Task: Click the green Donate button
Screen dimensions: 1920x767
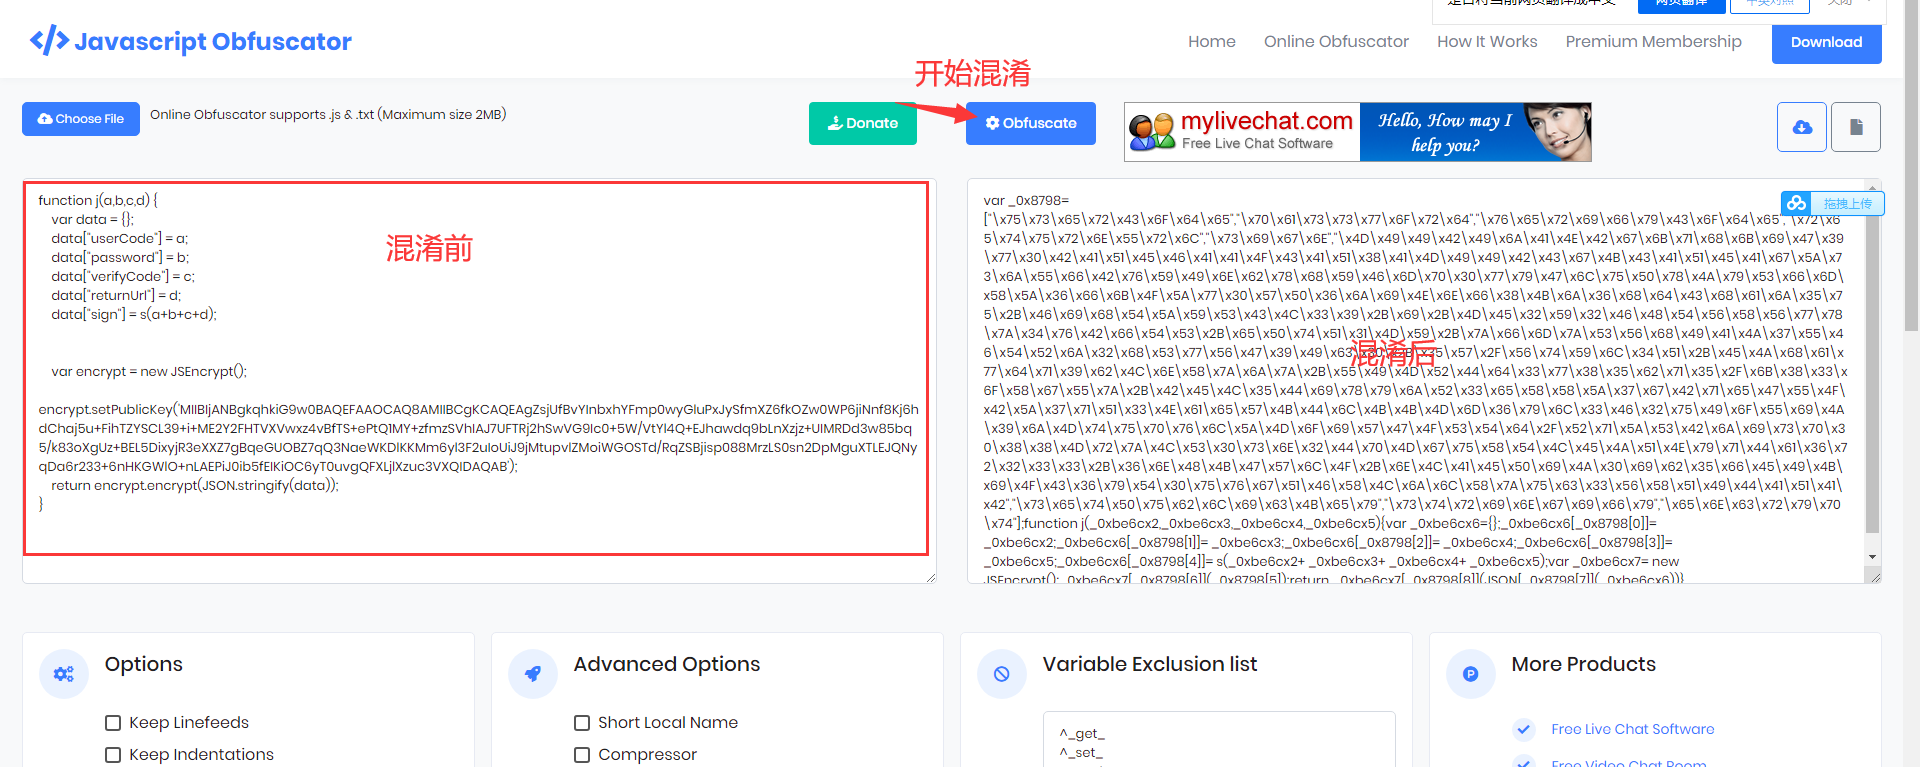Action: coord(863,123)
